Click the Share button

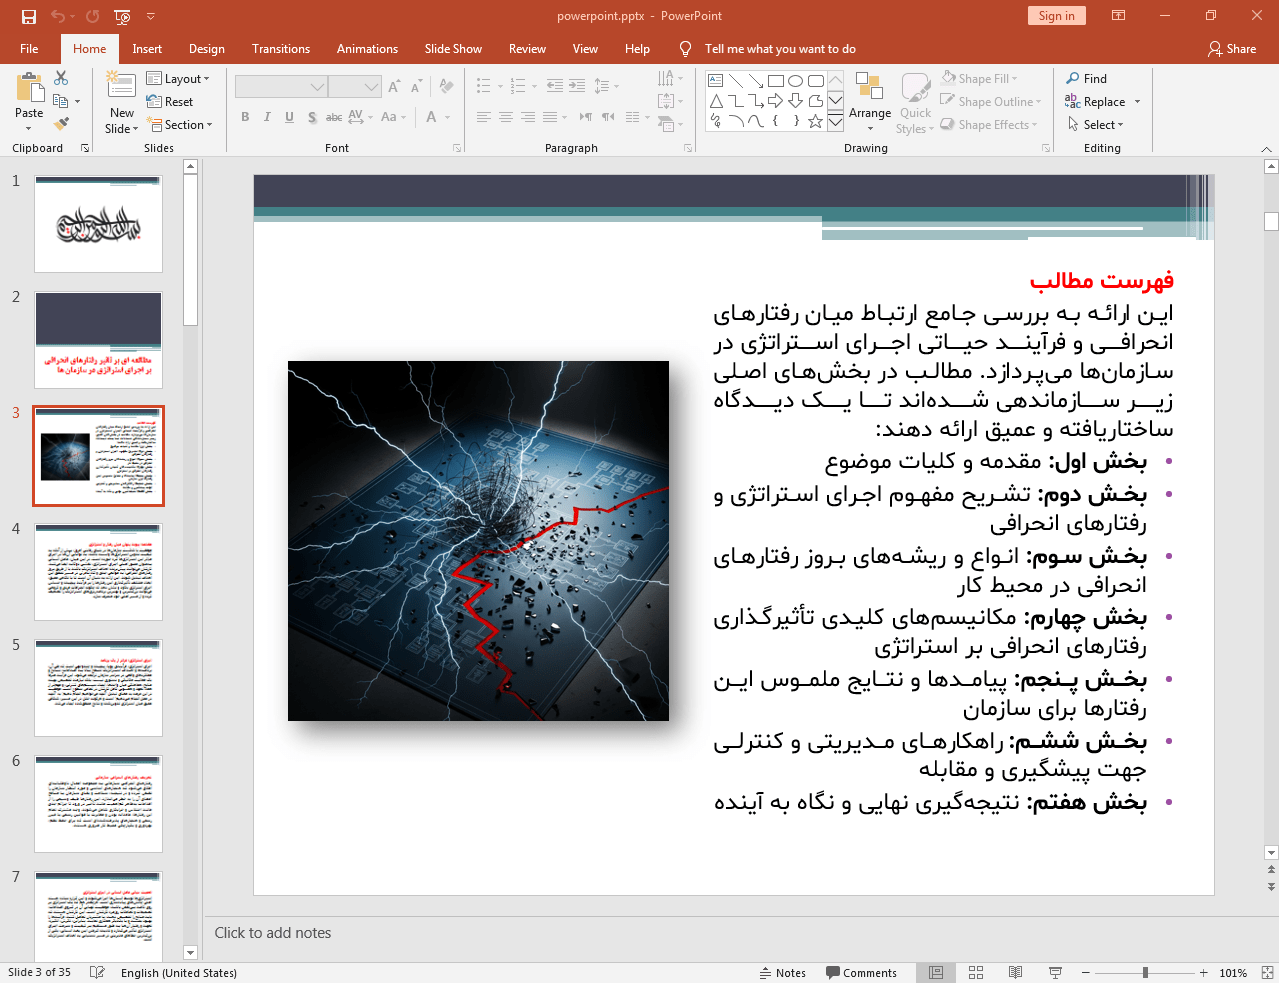(1232, 49)
